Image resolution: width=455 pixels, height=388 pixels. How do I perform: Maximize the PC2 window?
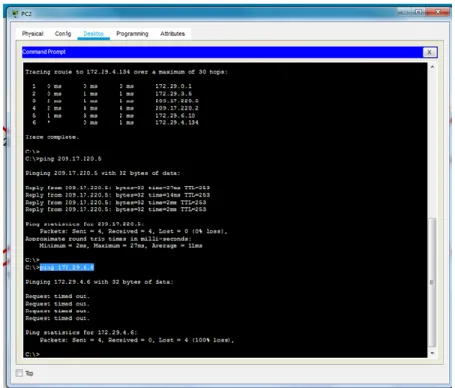(x=419, y=12)
